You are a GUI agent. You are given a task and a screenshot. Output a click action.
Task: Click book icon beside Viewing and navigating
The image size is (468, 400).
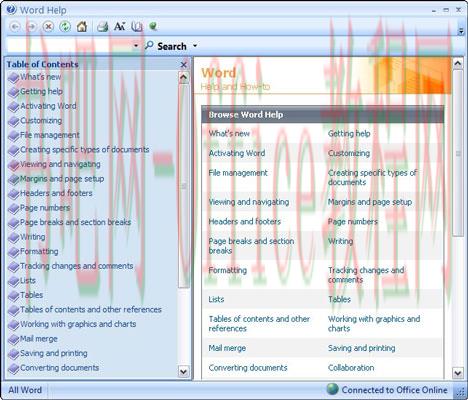point(14,165)
